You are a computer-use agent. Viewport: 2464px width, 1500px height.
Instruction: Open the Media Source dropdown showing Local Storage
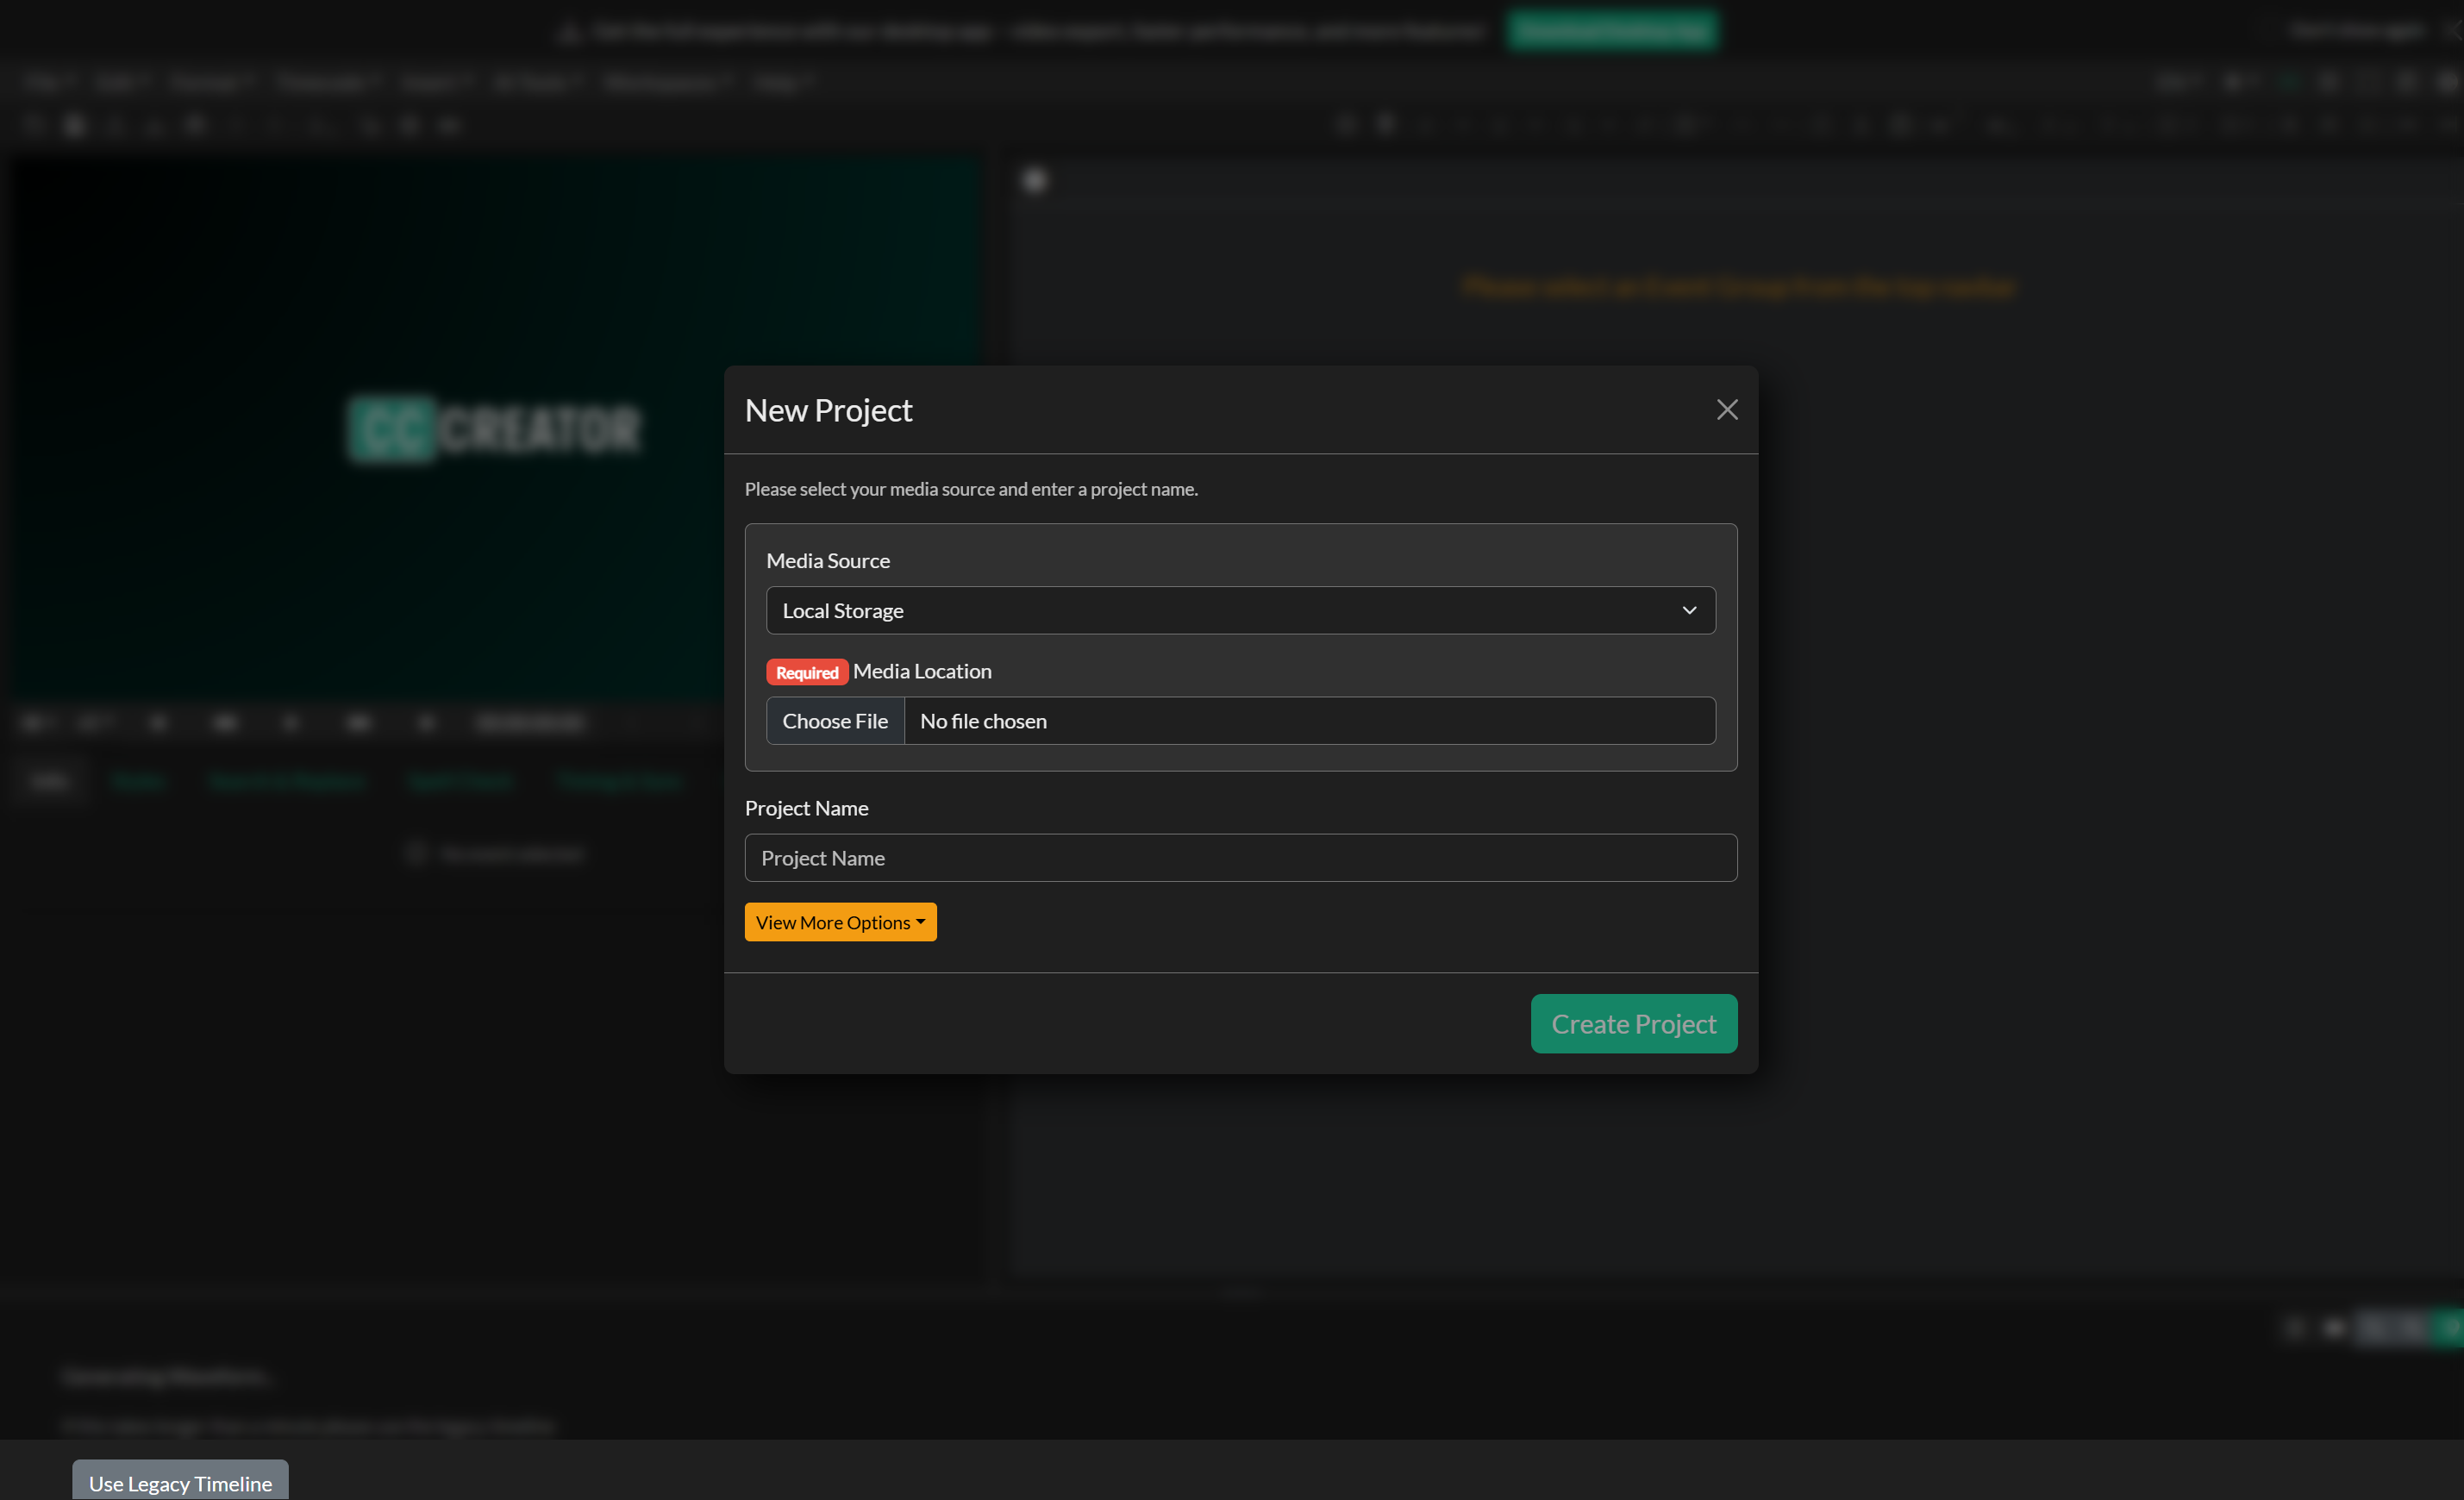tap(1240, 610)
